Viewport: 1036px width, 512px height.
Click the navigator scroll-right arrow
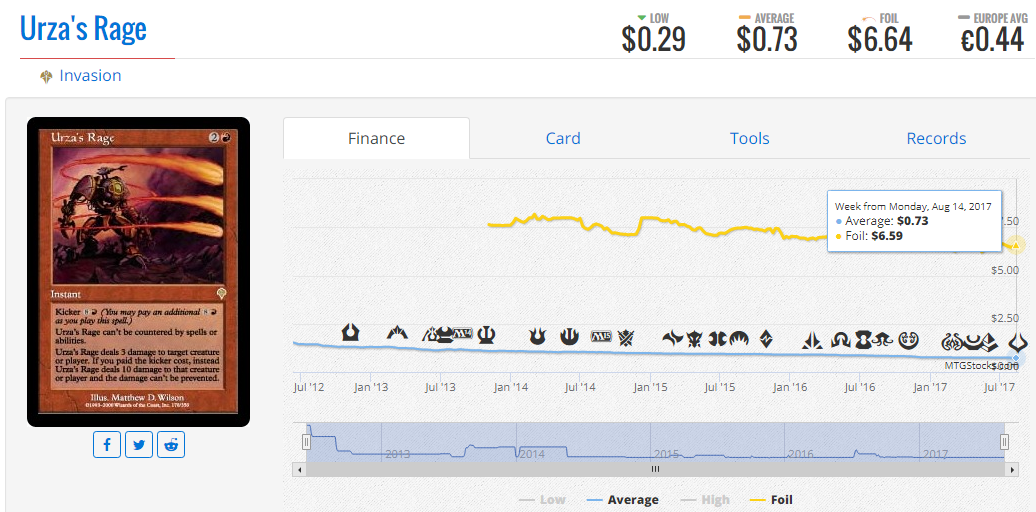click(x=1012, y=469)
